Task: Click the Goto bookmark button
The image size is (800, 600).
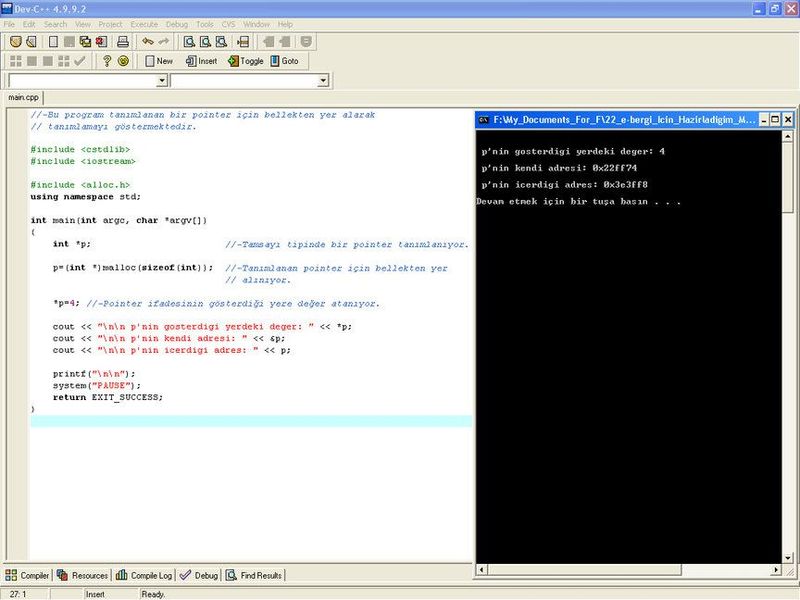Action: (284, 61)
